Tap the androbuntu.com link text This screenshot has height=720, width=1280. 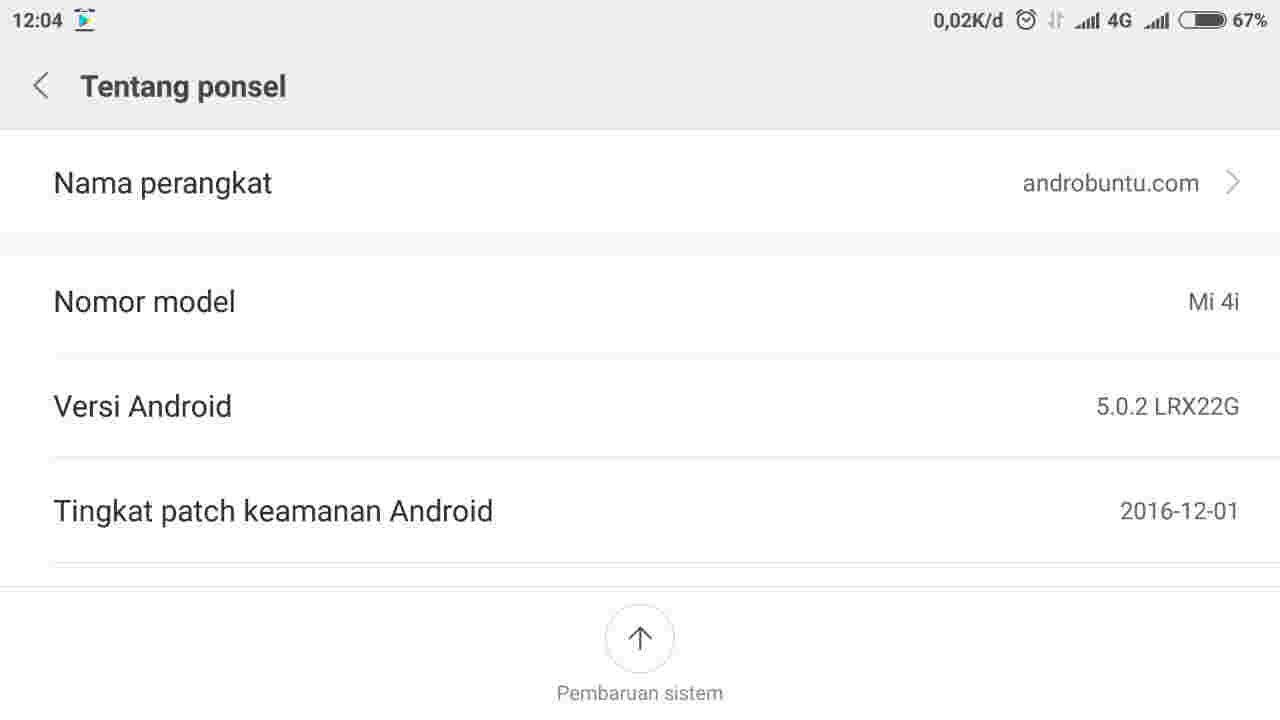point(1110,183)
